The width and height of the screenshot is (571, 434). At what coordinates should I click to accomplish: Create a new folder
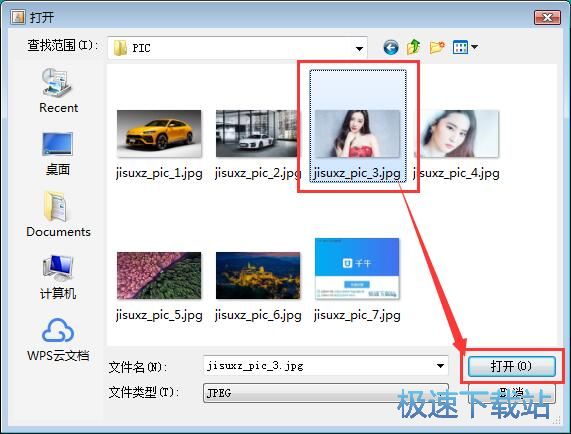[x=437, y=47]
